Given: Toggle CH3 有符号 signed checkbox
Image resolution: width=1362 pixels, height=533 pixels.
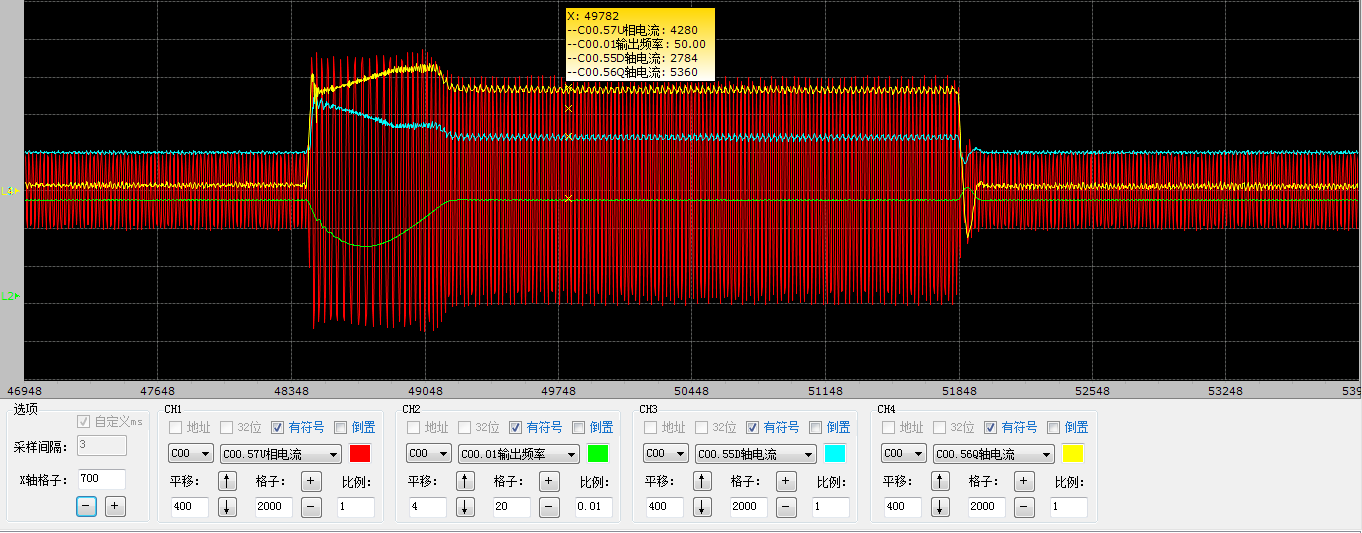Looking at the screenshot, I should pos(752,427).
